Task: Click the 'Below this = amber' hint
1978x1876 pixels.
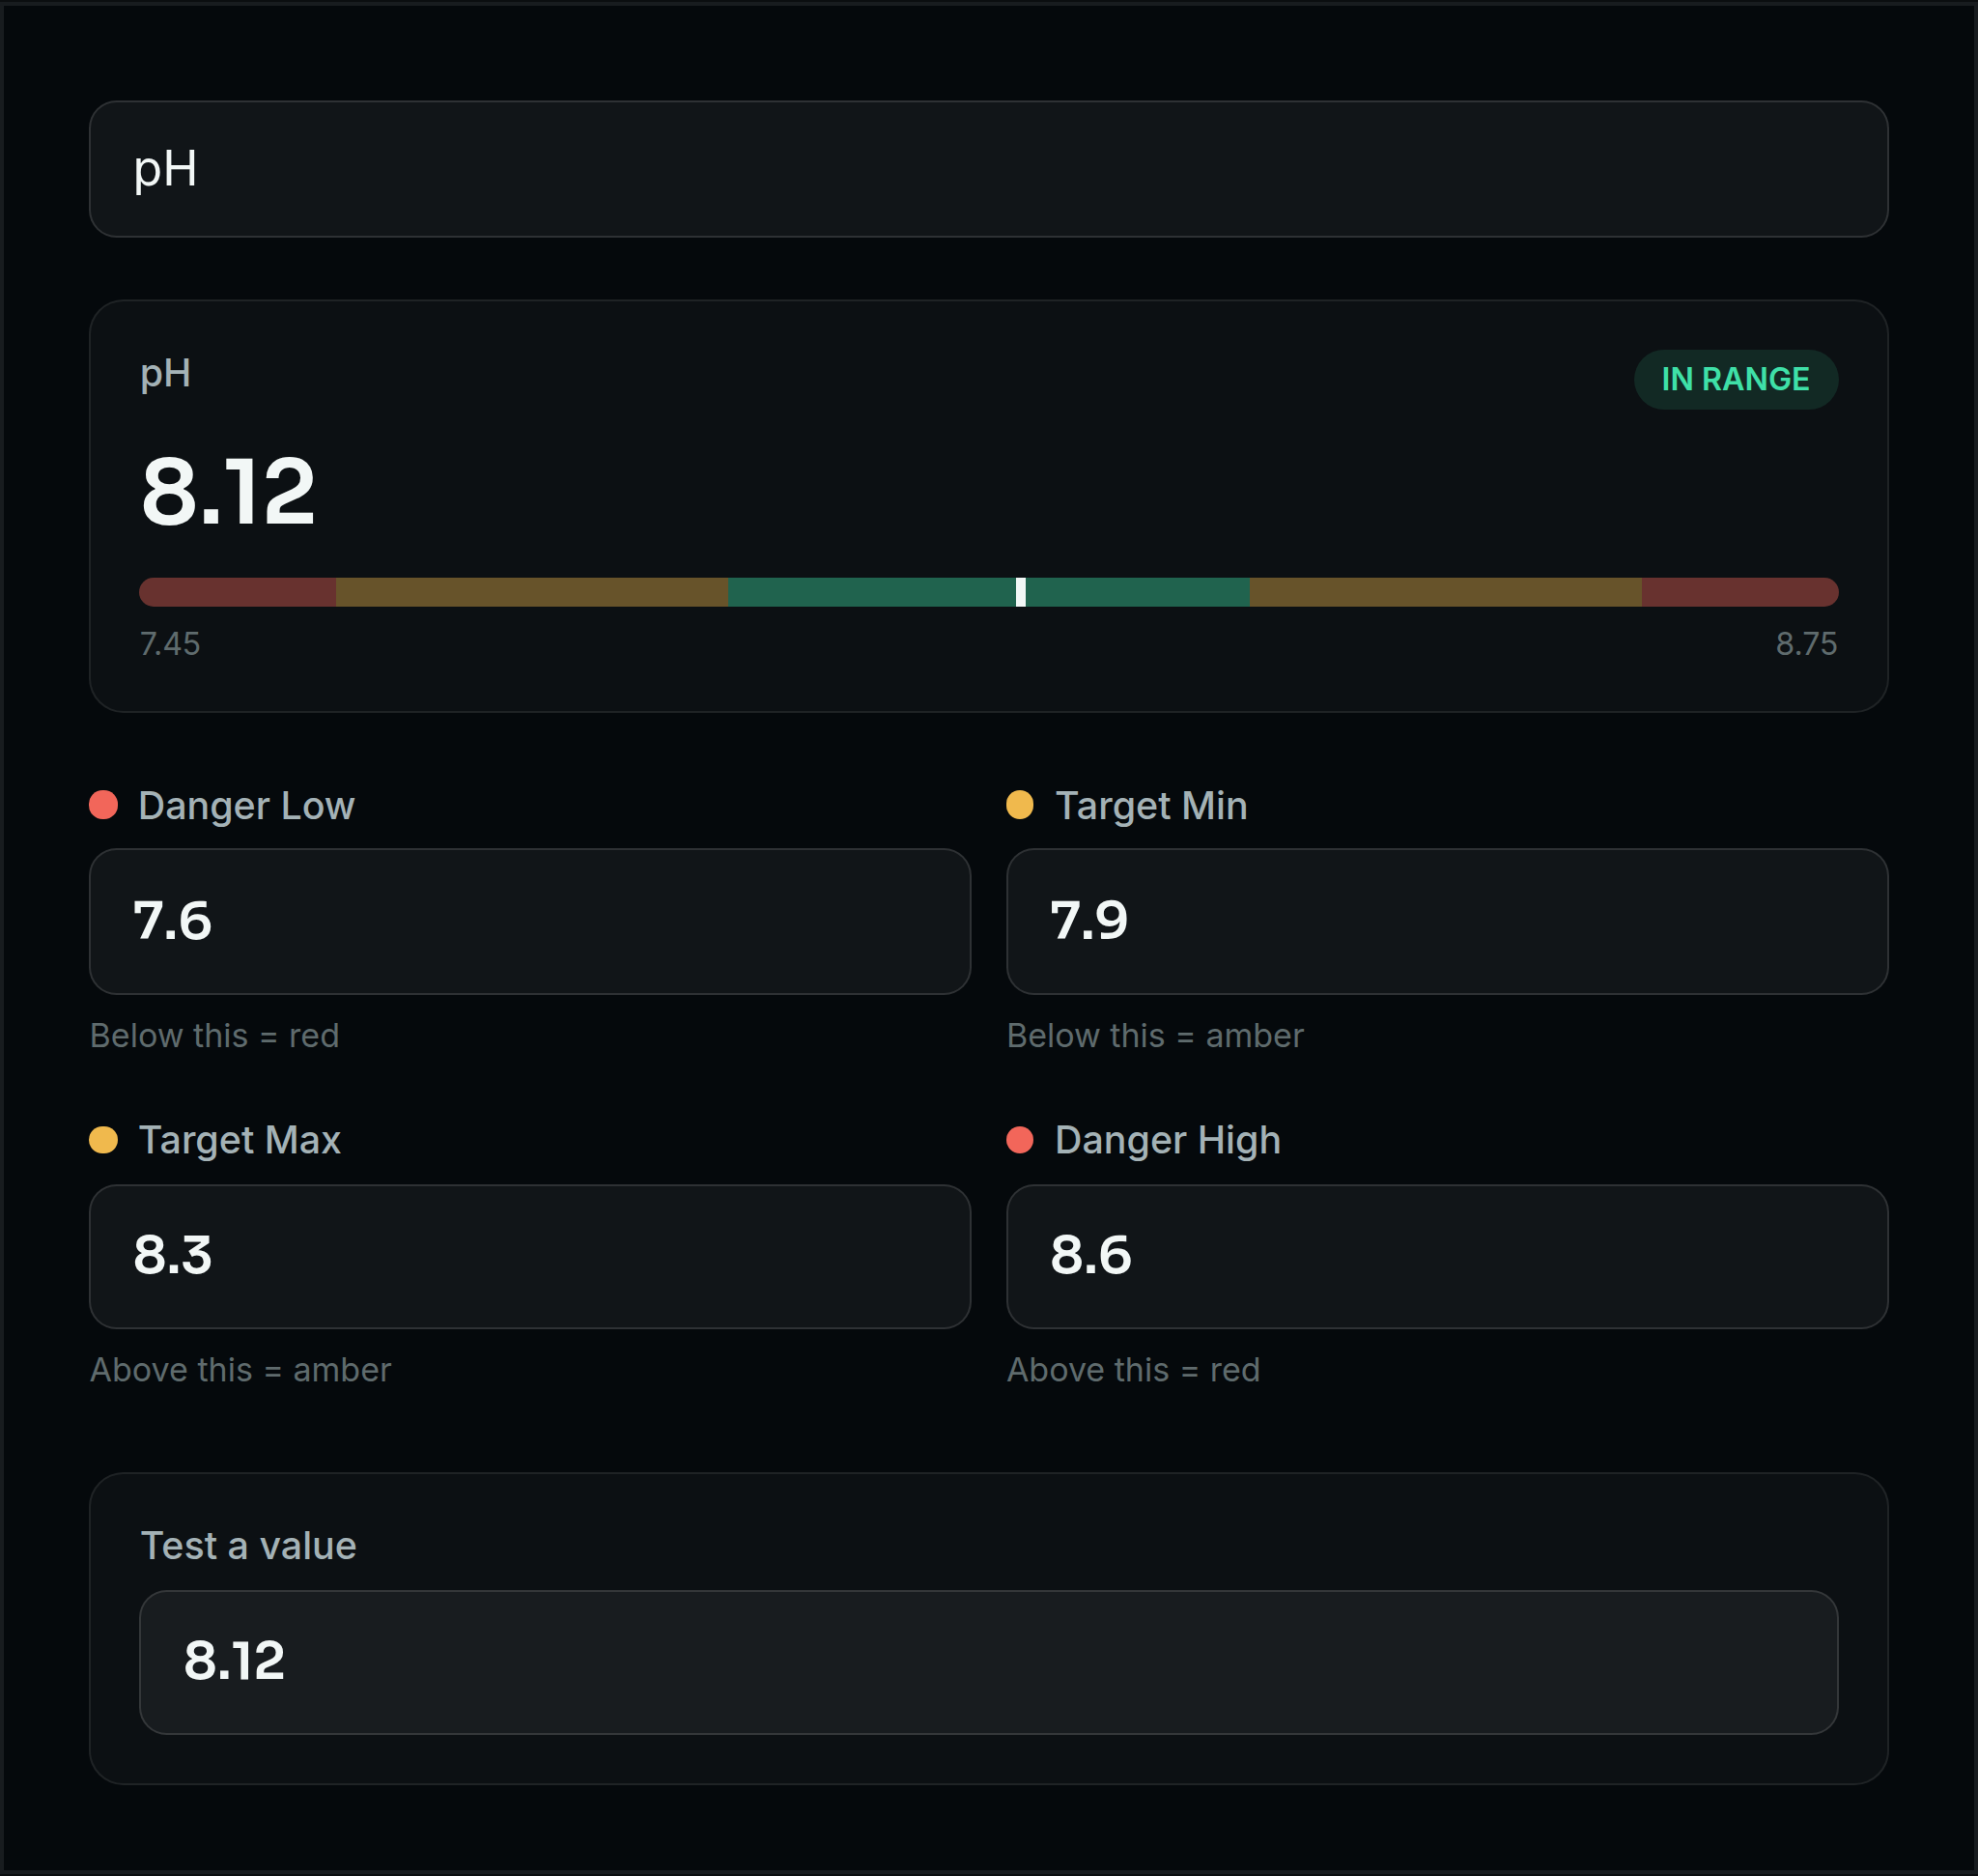Action: [x=1155, y=1035]
